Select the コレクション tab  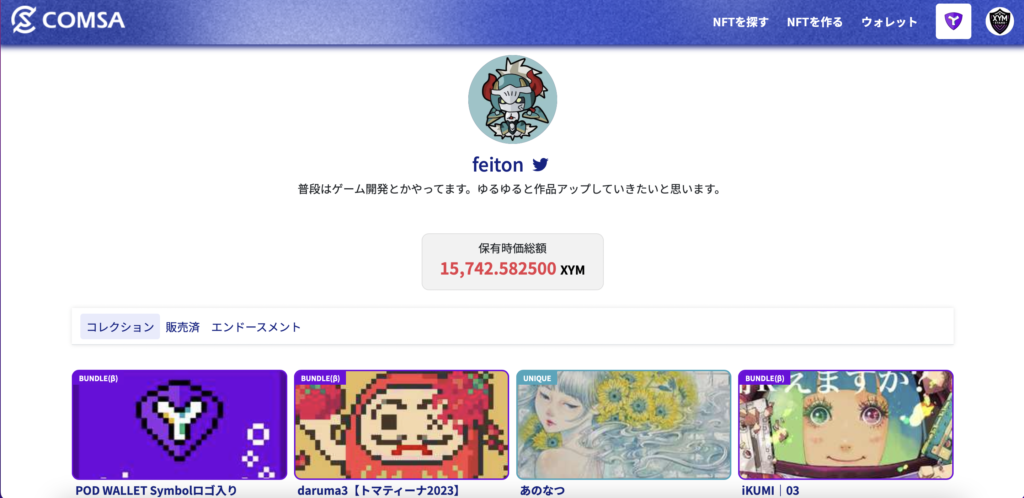coord(120,327)
